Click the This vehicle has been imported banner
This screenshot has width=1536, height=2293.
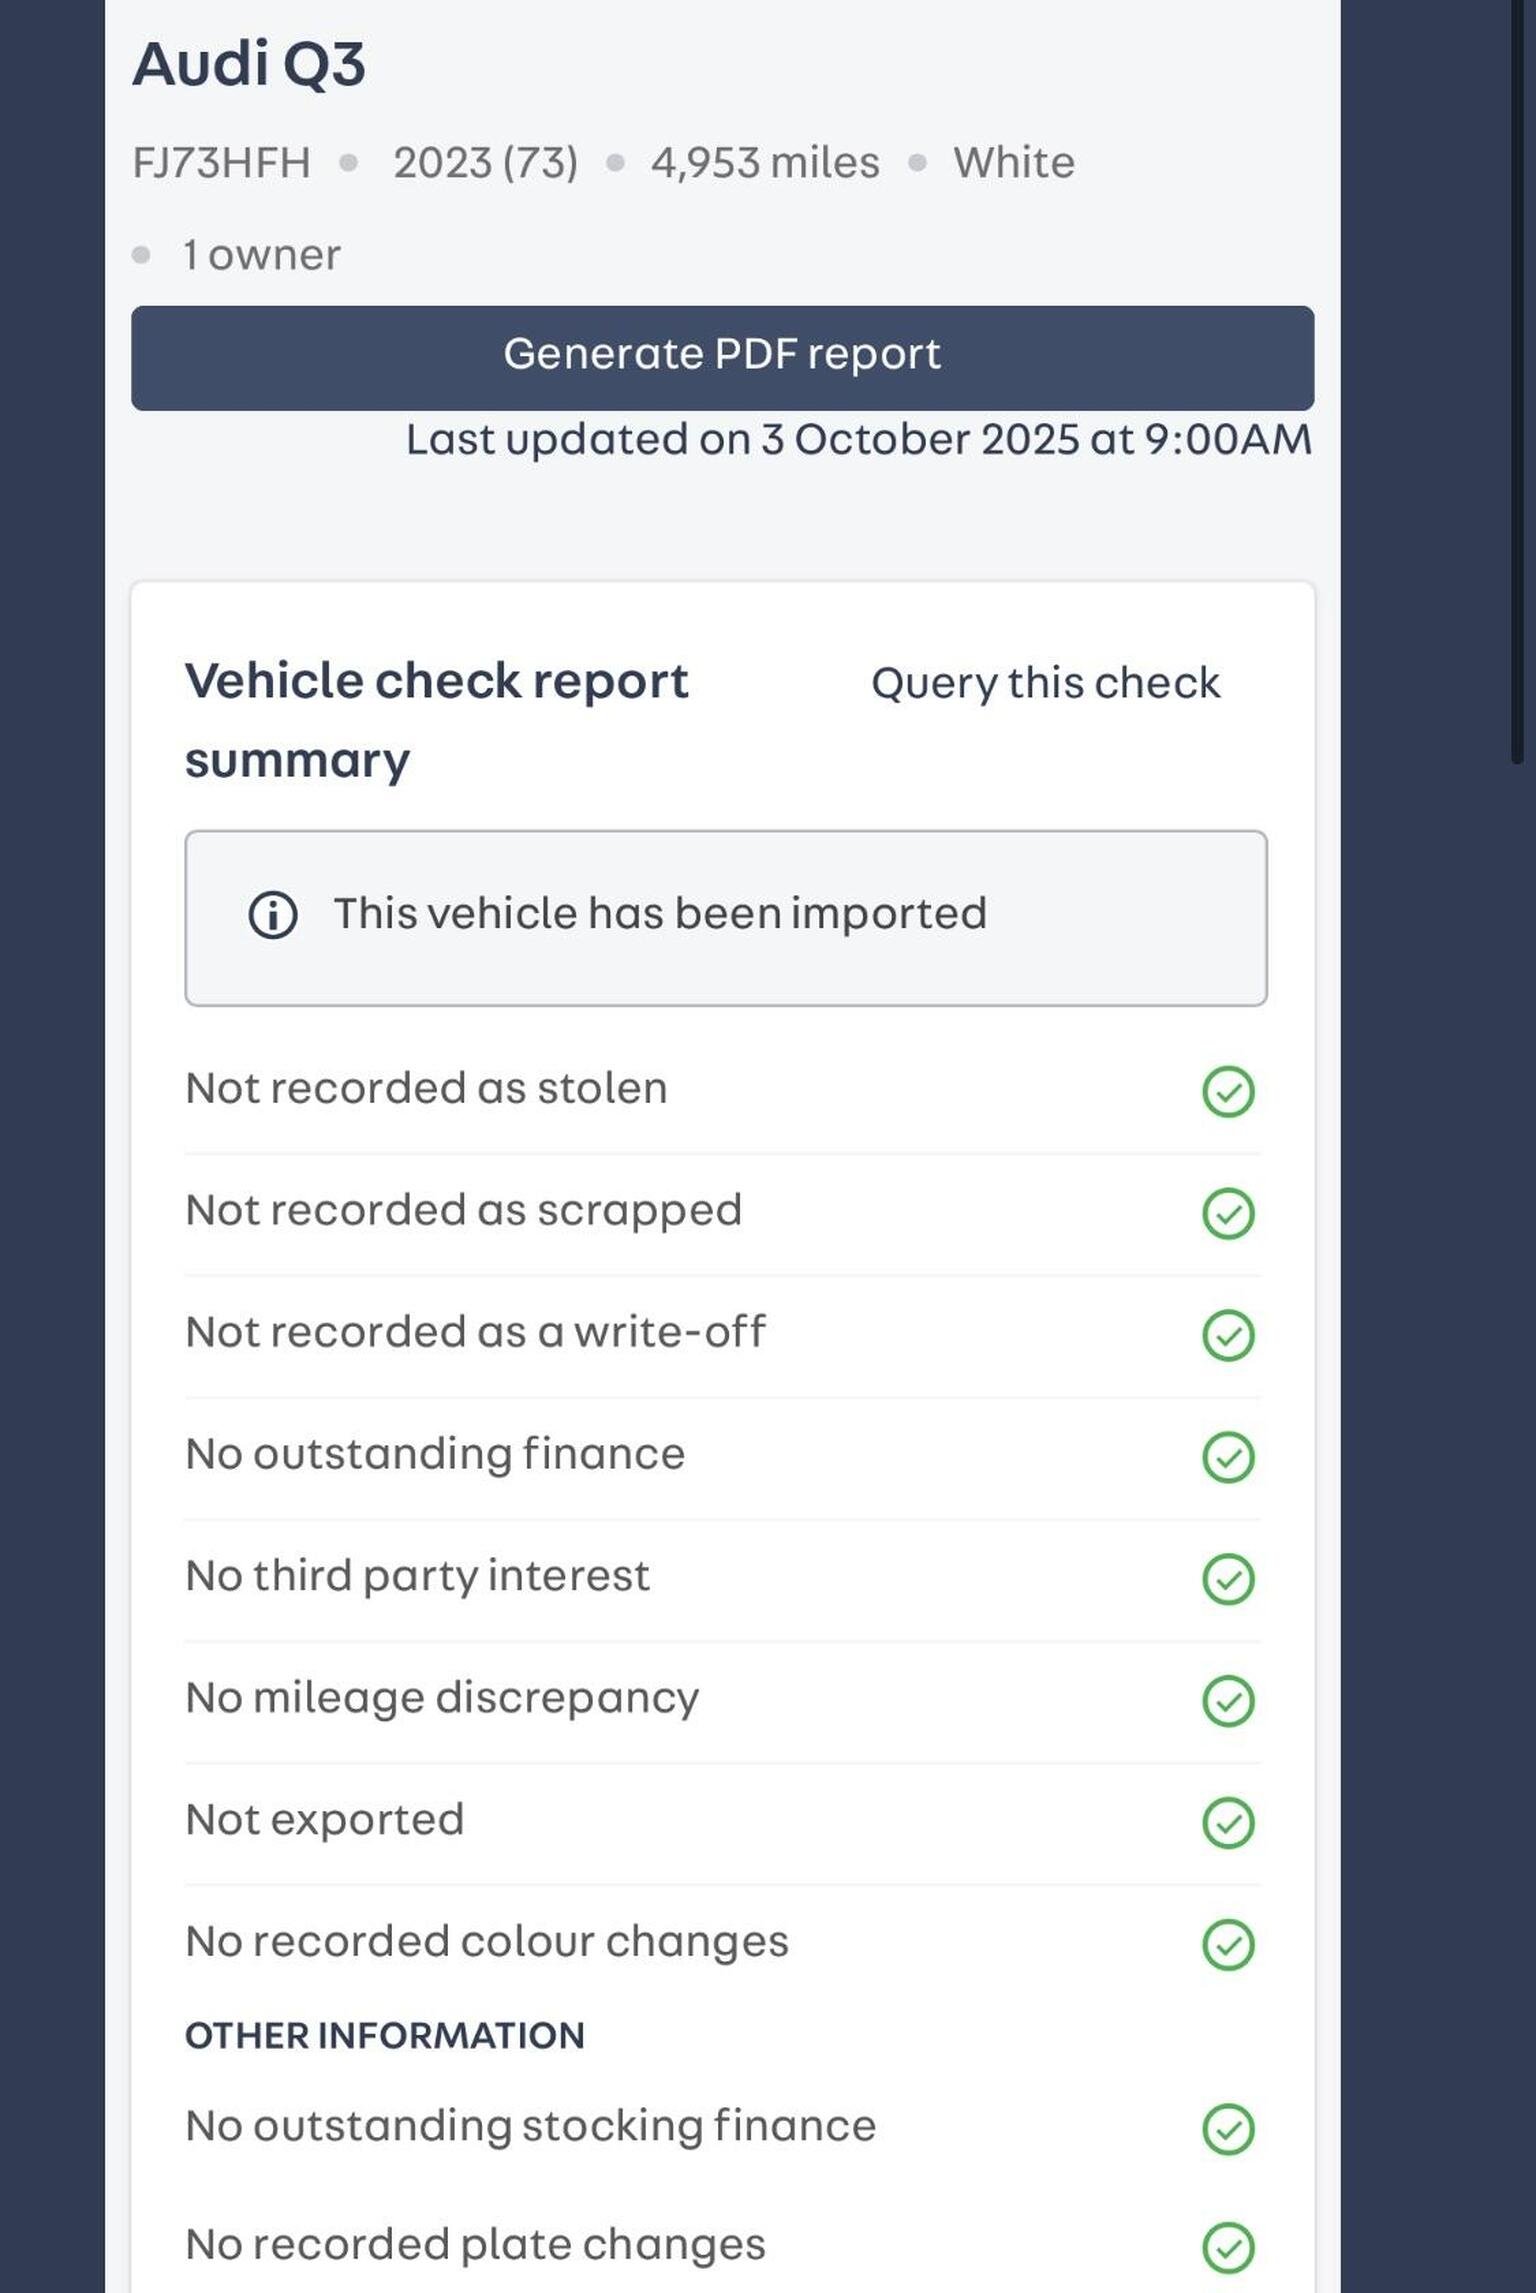tap(725, 917)
